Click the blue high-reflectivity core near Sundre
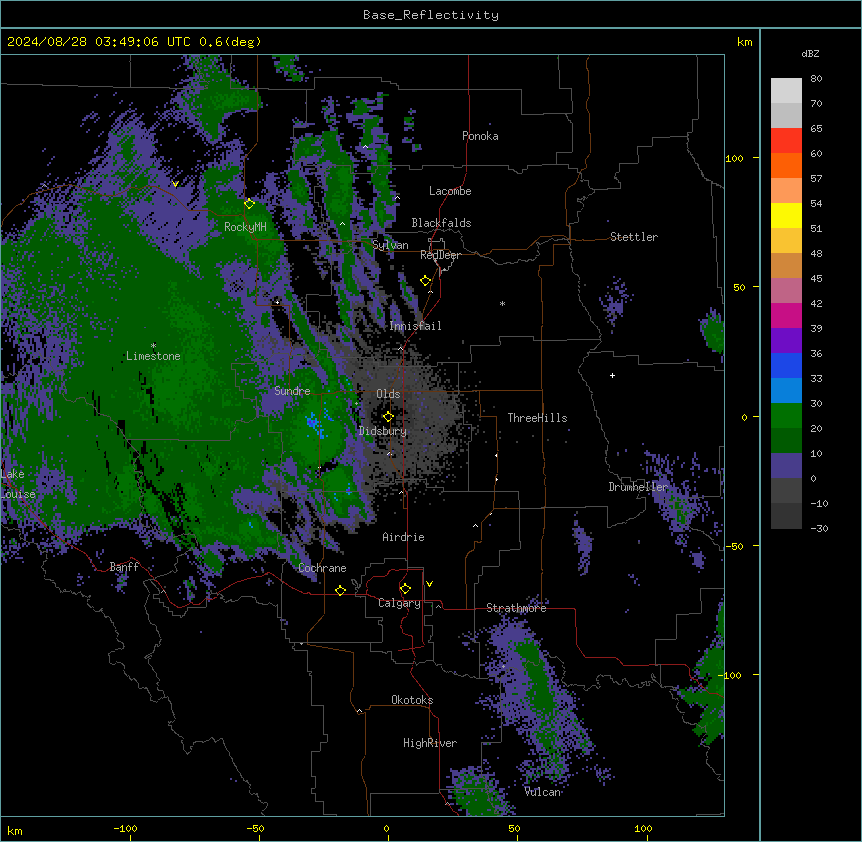 click(x=313, y=422)
